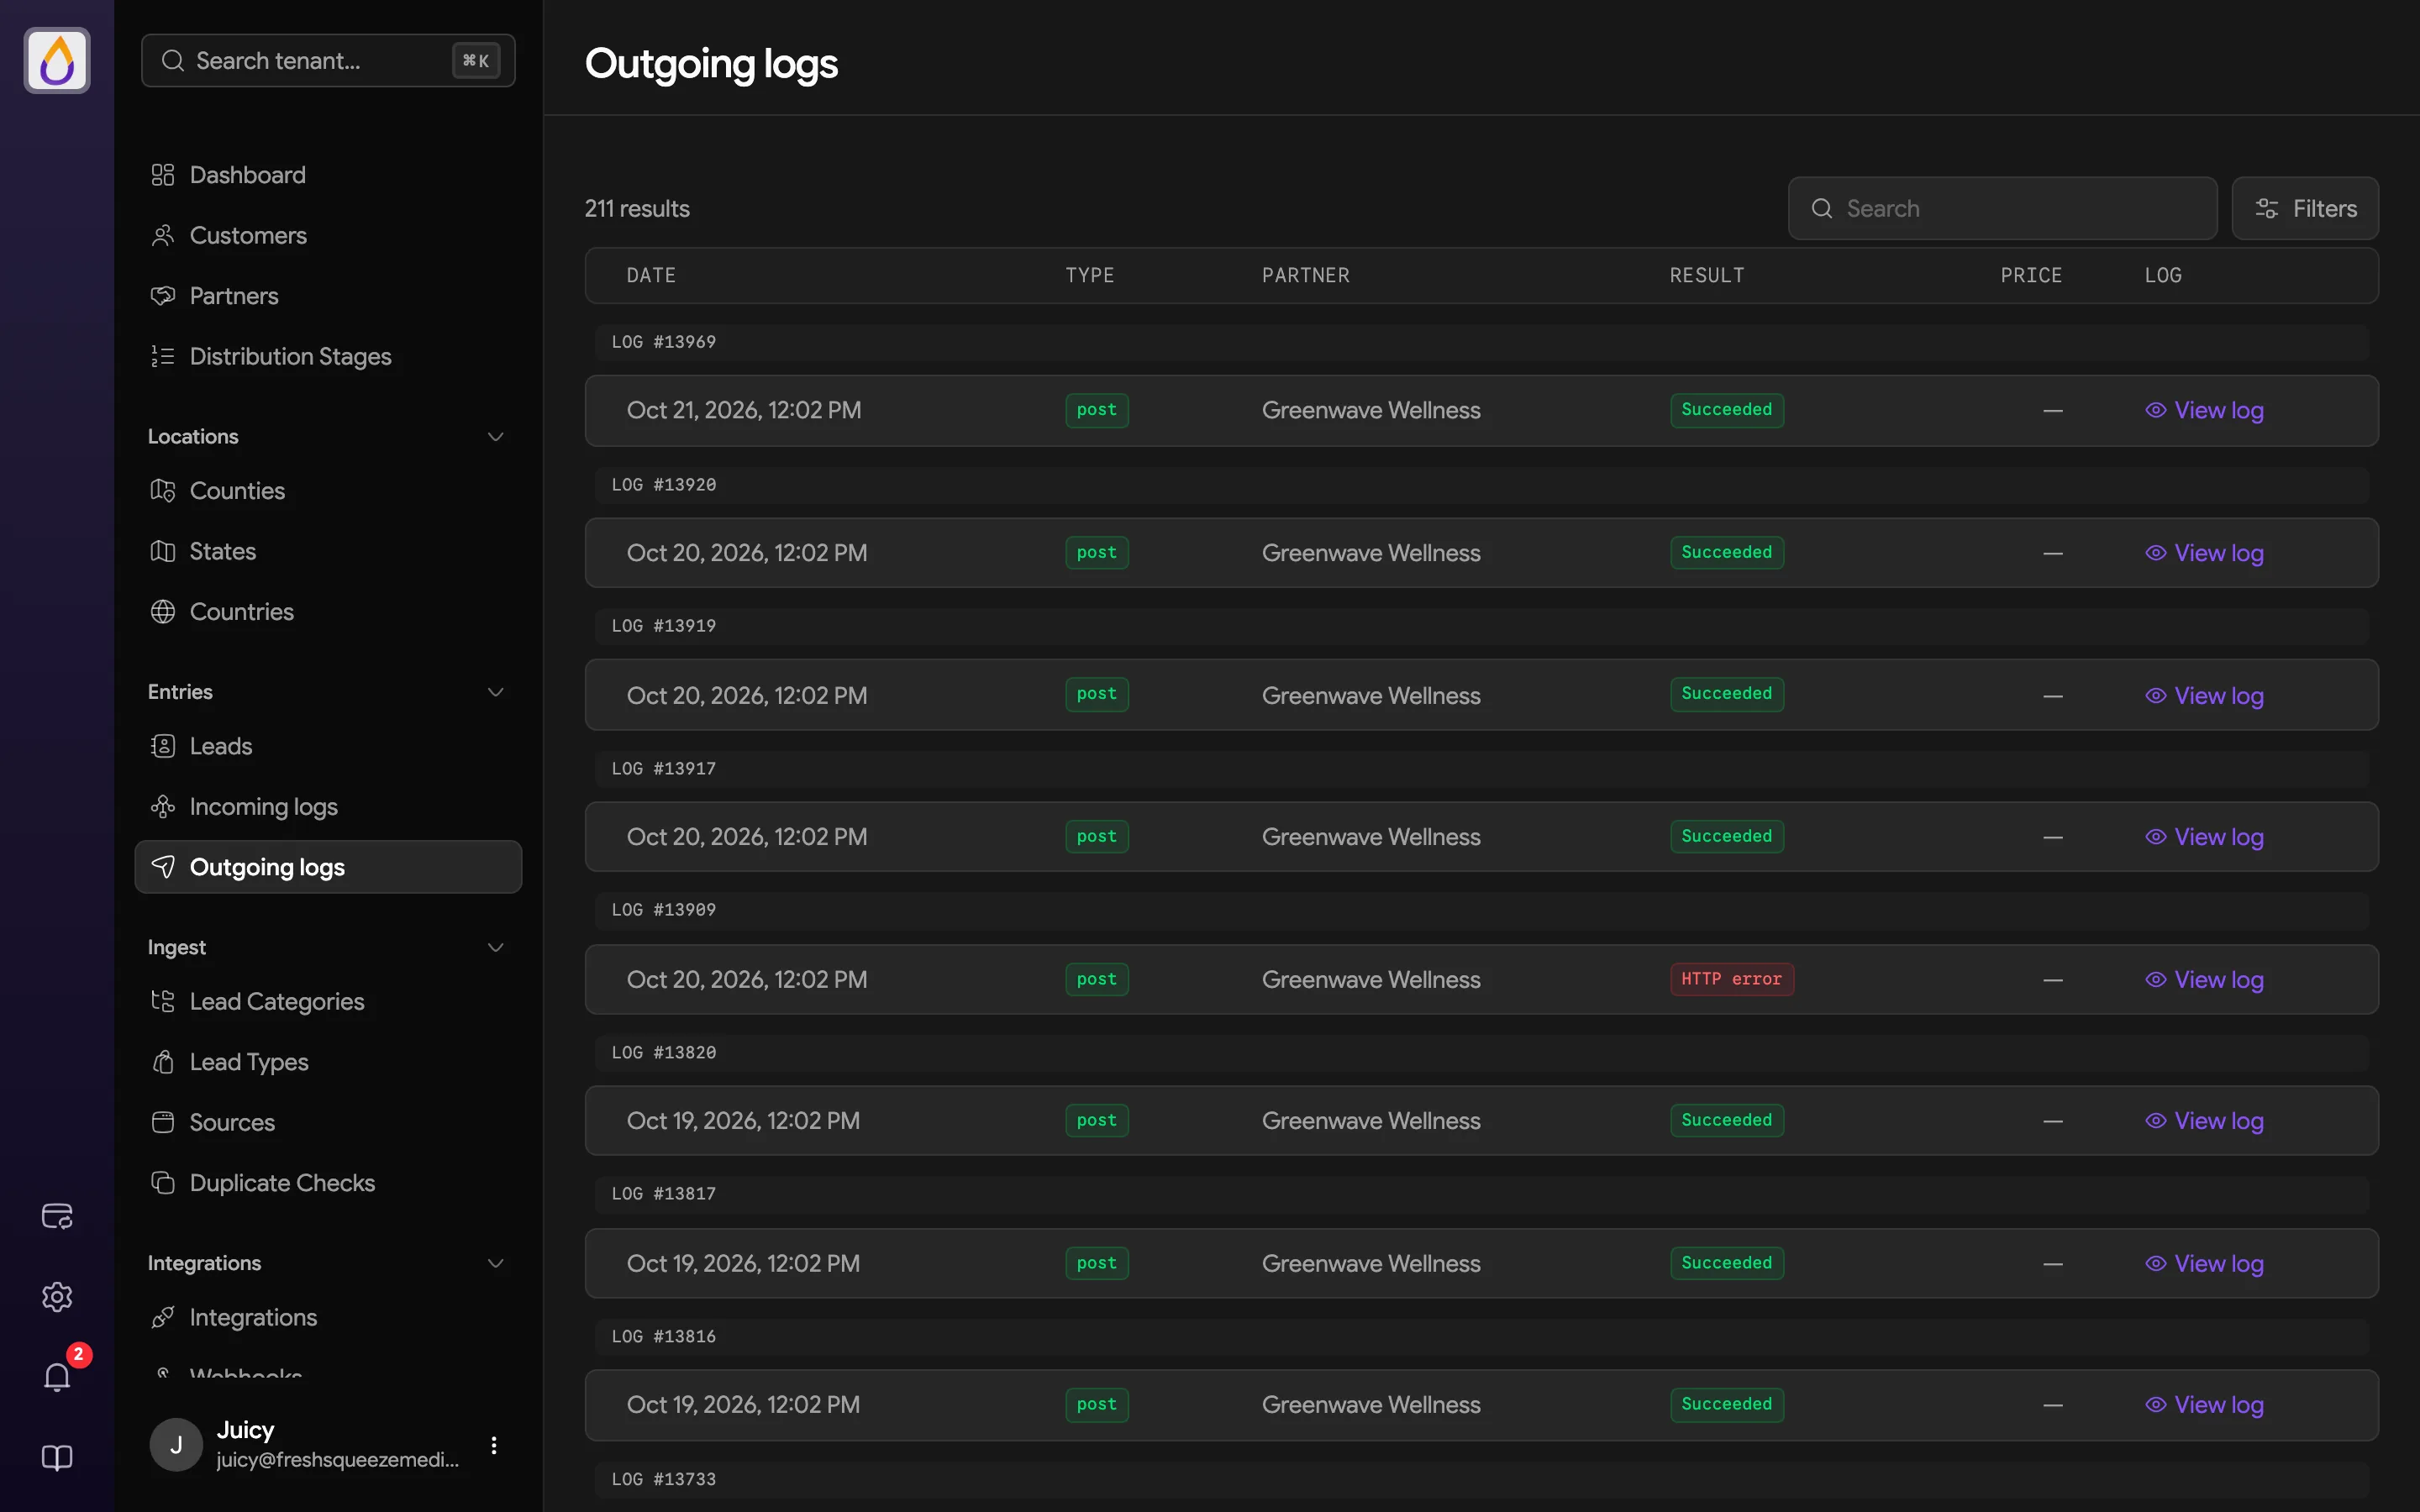This screenshot has height=1512, width=2420.
Task: Click the LOG #13917 group label
Action: tap(664, 769)
